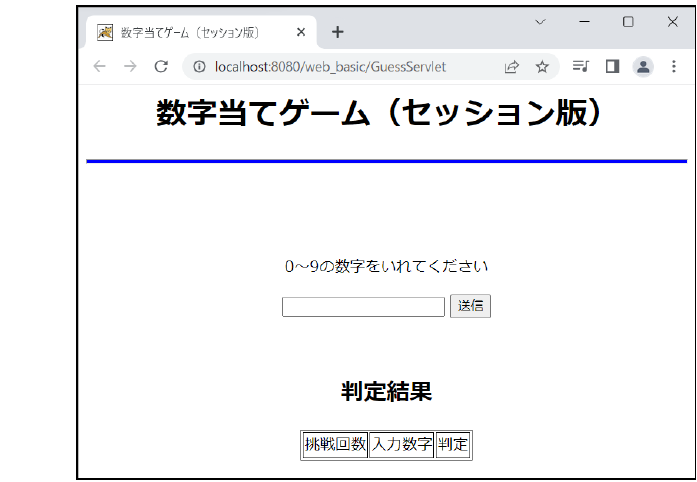View site information icon beside localhost URL
This screenshot has width=697, height=482.
pos(199,67)
